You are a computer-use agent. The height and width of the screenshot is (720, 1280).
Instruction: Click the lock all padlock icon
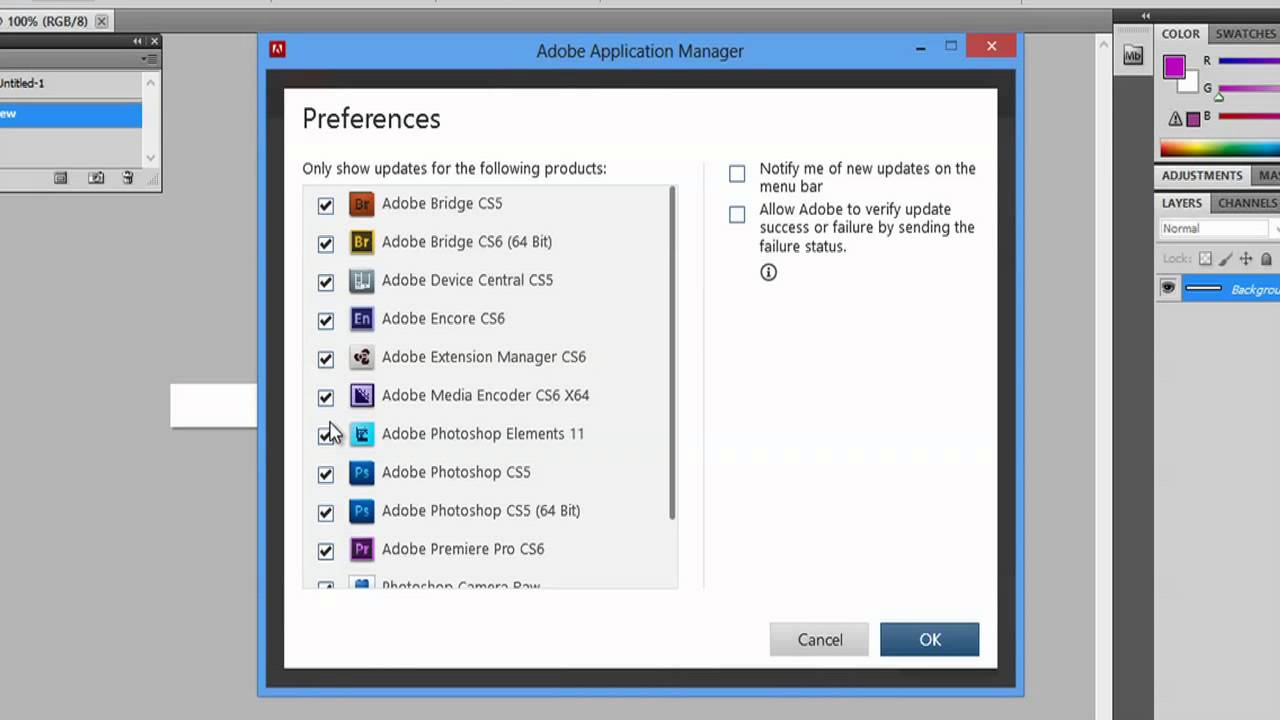point(1266,259)
